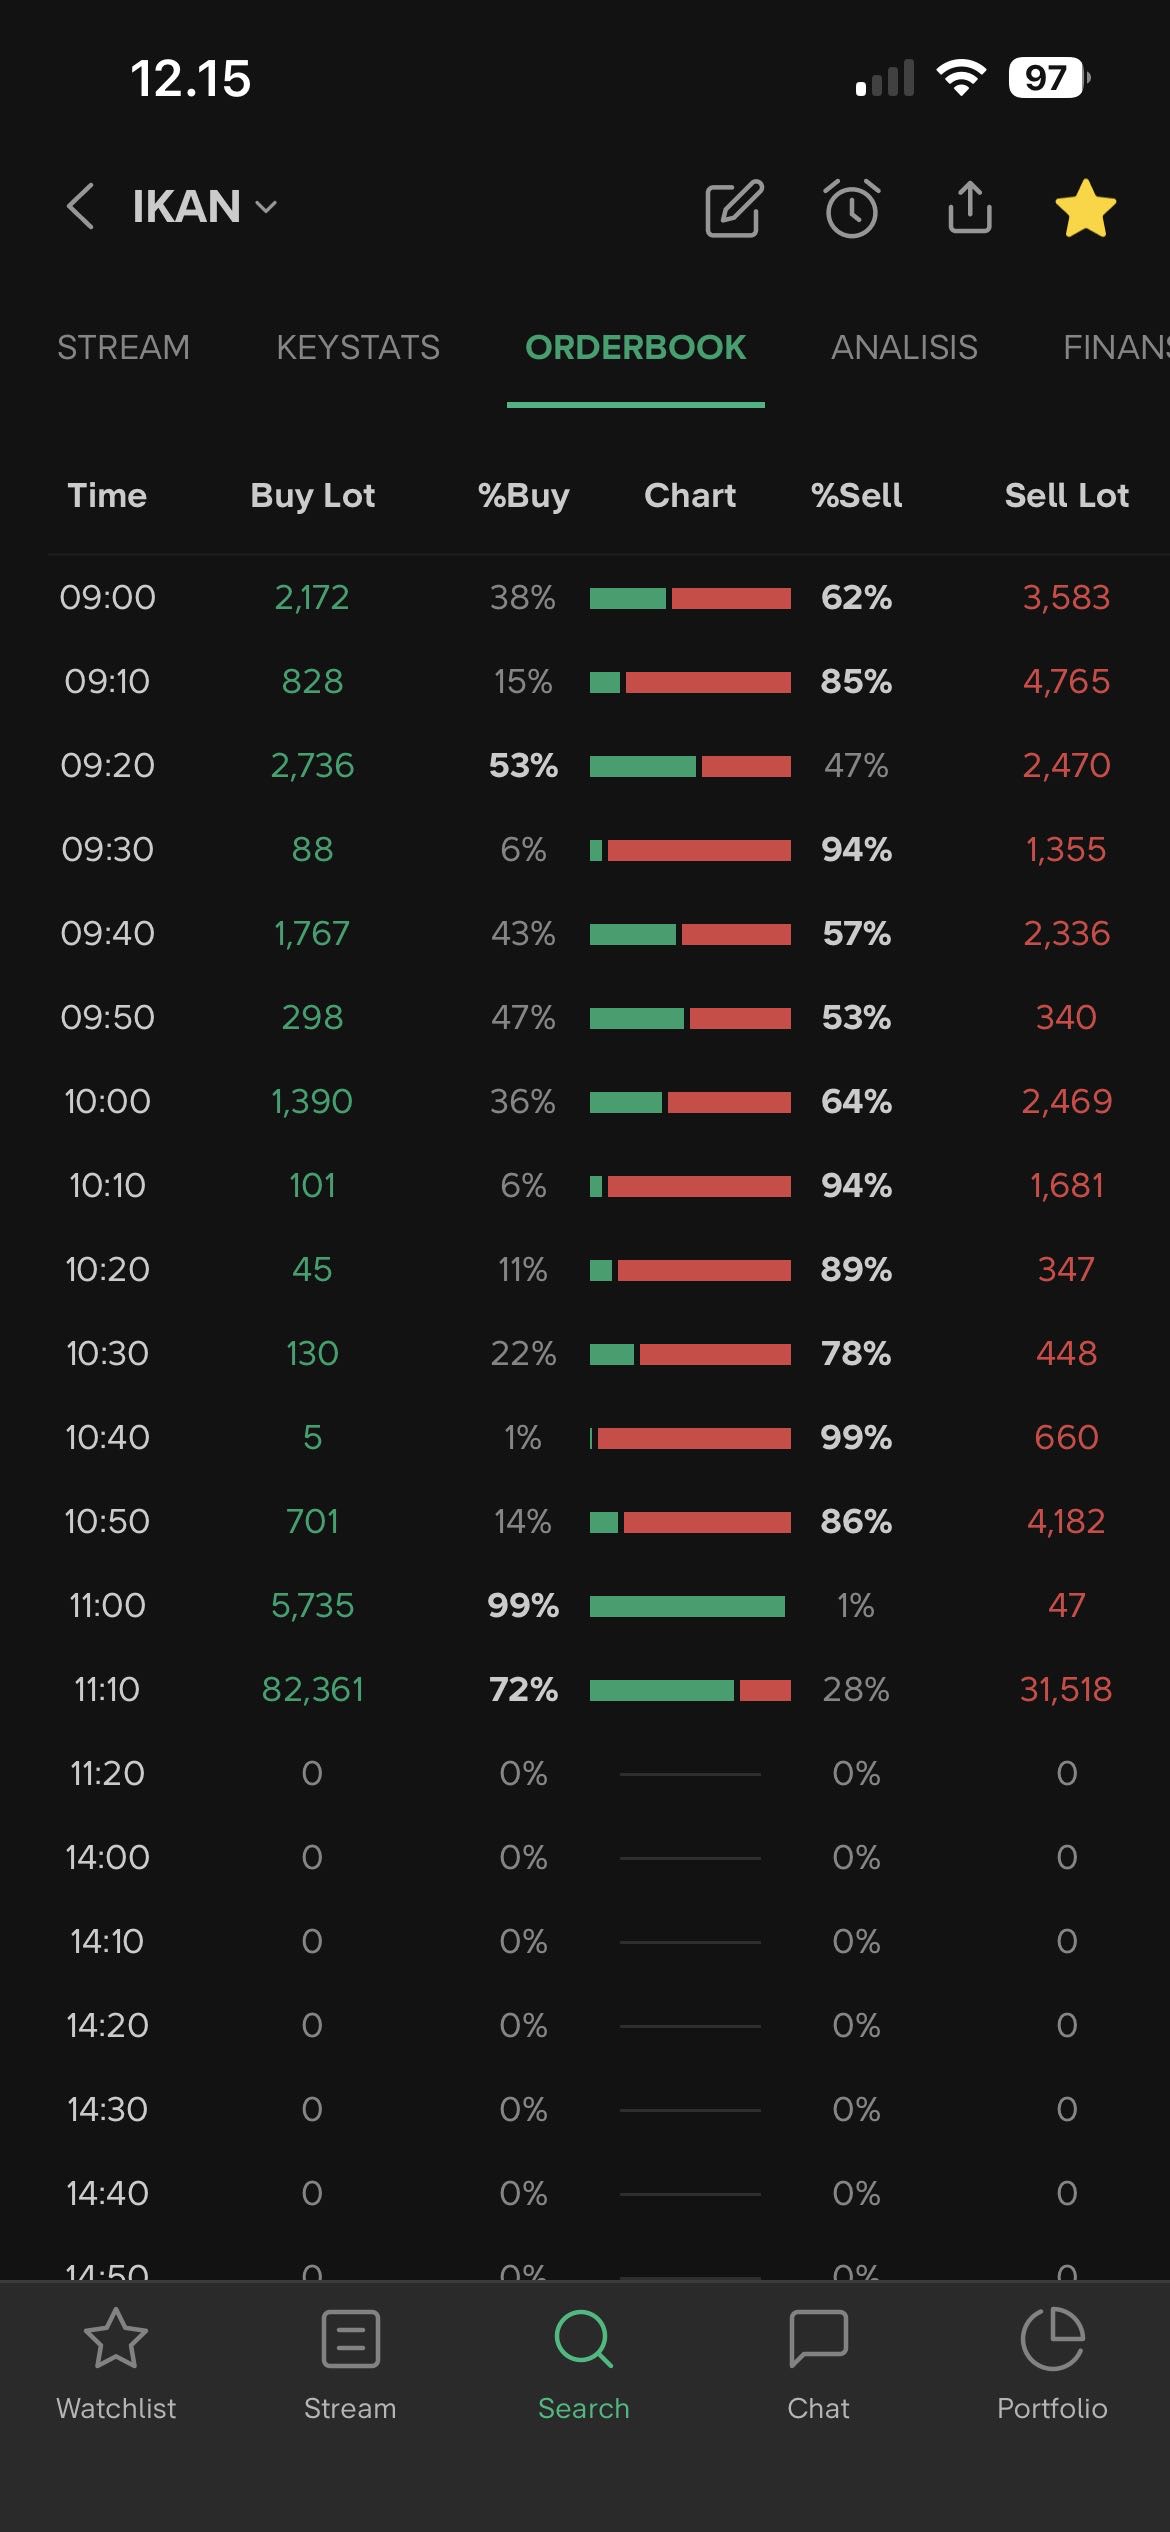Open the IKAN symbol dropdown

204,207
